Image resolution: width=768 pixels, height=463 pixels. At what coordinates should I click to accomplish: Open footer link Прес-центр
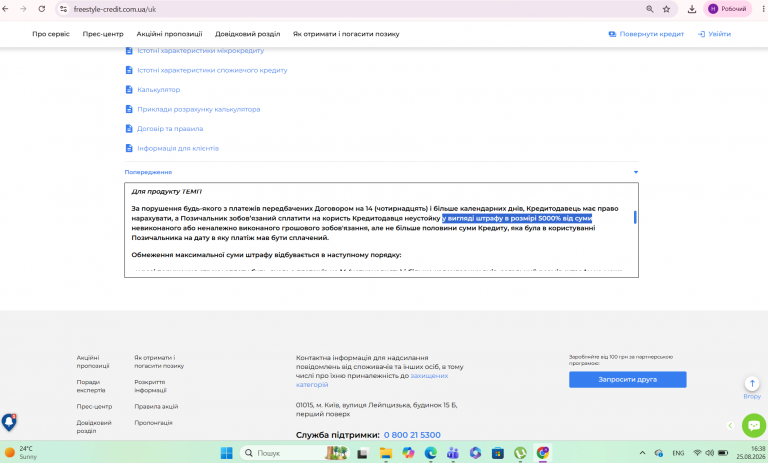coord(94,406)
